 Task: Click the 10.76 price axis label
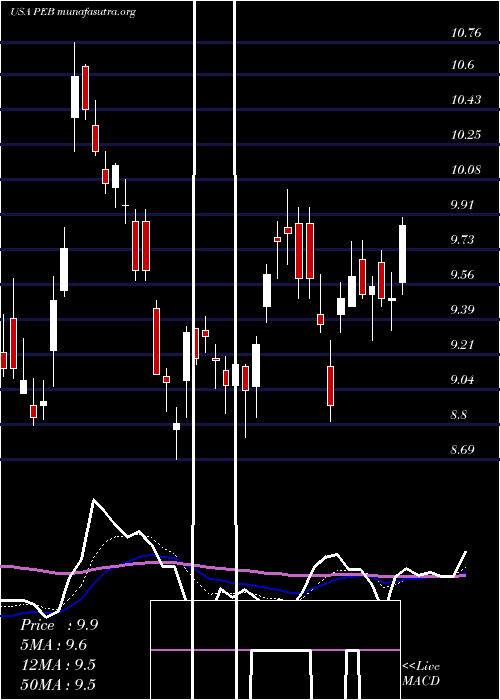(x=466, y=33)
